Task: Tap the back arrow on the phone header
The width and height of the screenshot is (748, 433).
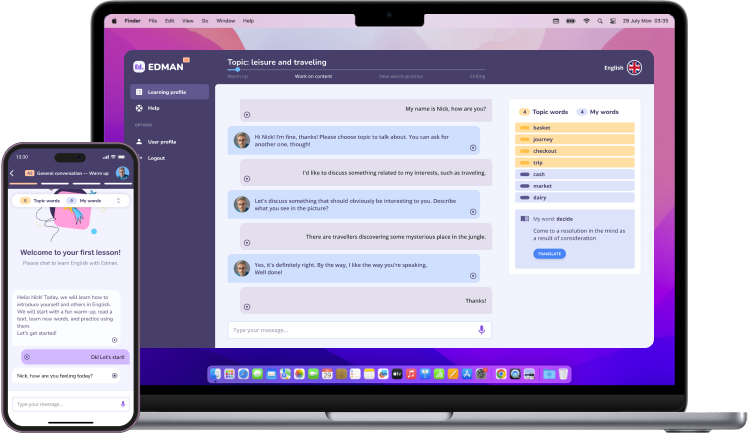Action: 12,173
